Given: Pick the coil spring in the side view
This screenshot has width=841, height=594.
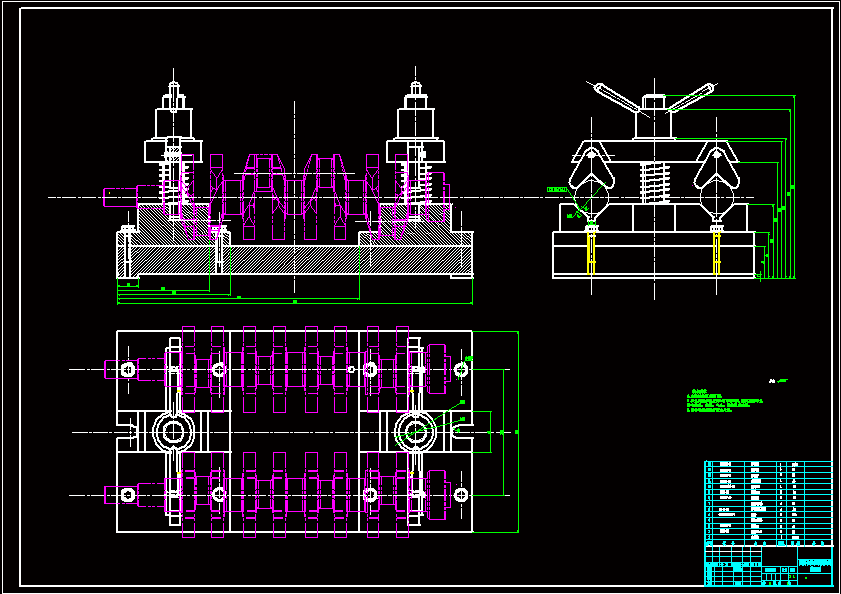Looking at the screenshot, I should (654, 182).
